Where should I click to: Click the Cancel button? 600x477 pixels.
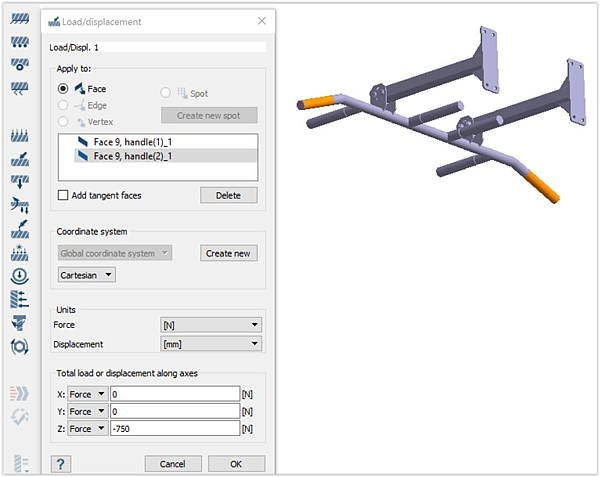173,464
